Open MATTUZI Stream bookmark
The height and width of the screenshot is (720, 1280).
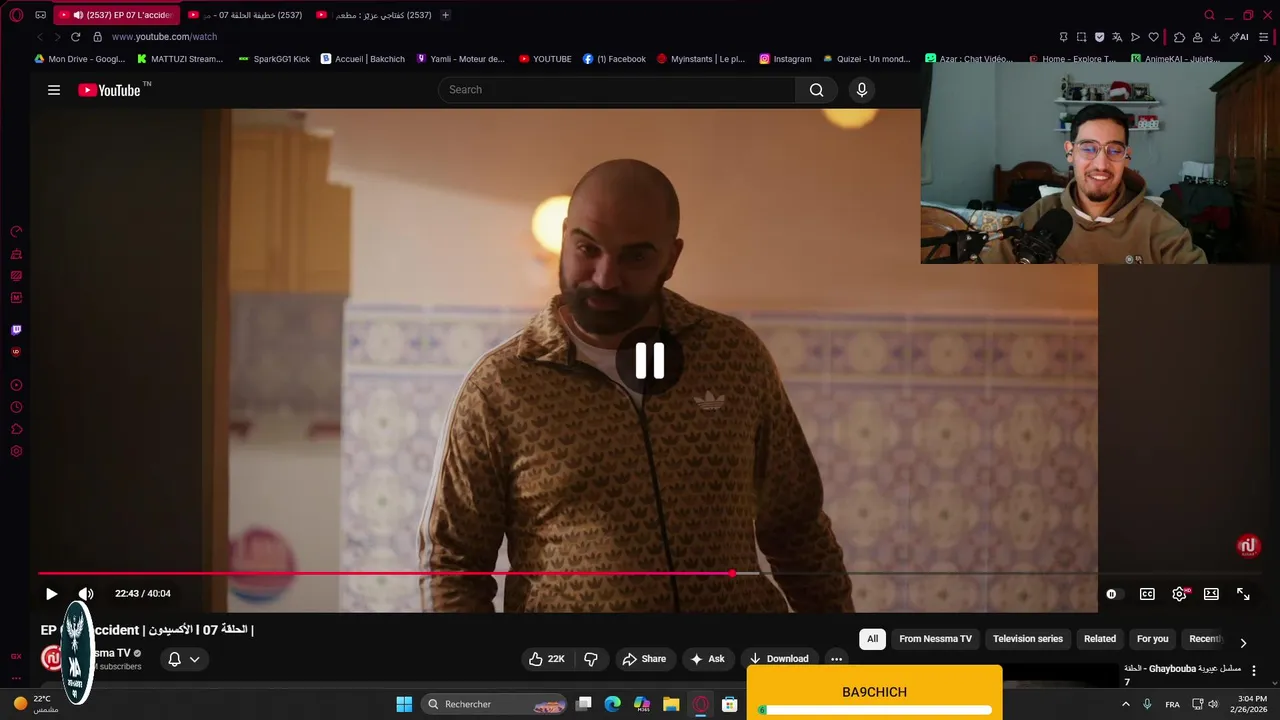[x=180, y=59]
